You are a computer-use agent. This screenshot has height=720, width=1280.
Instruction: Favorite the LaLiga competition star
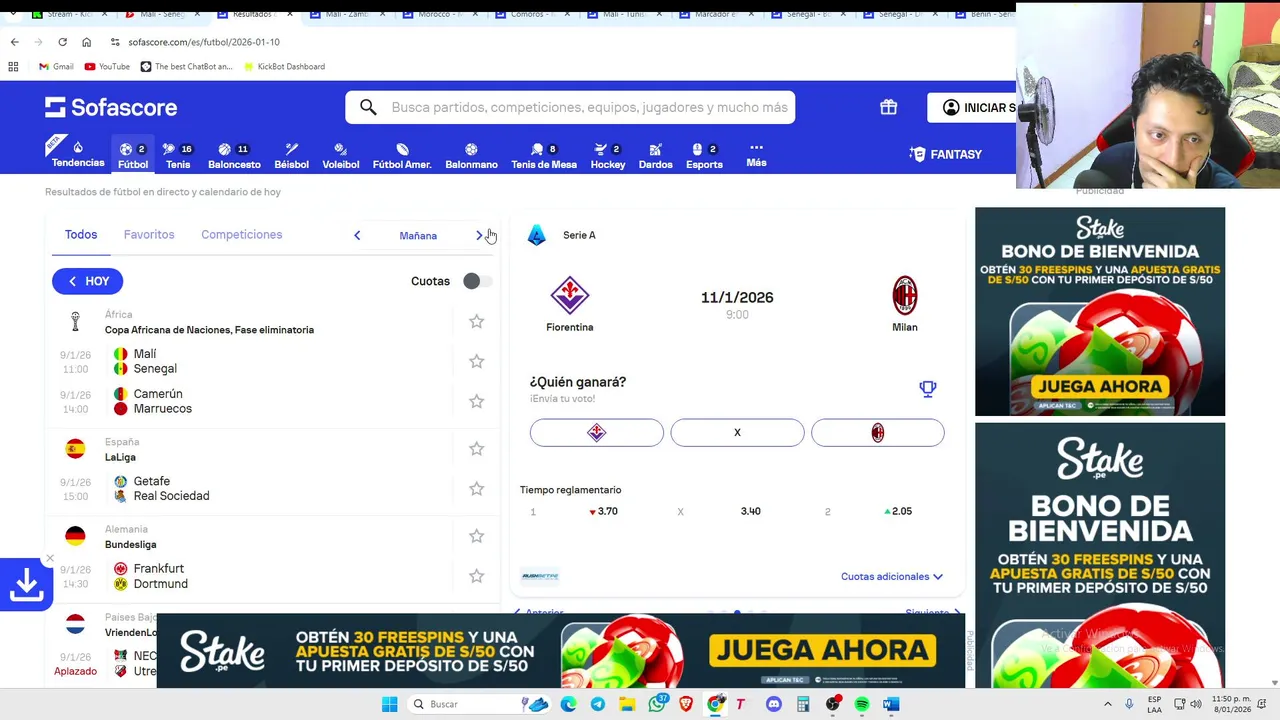point(476,449)
